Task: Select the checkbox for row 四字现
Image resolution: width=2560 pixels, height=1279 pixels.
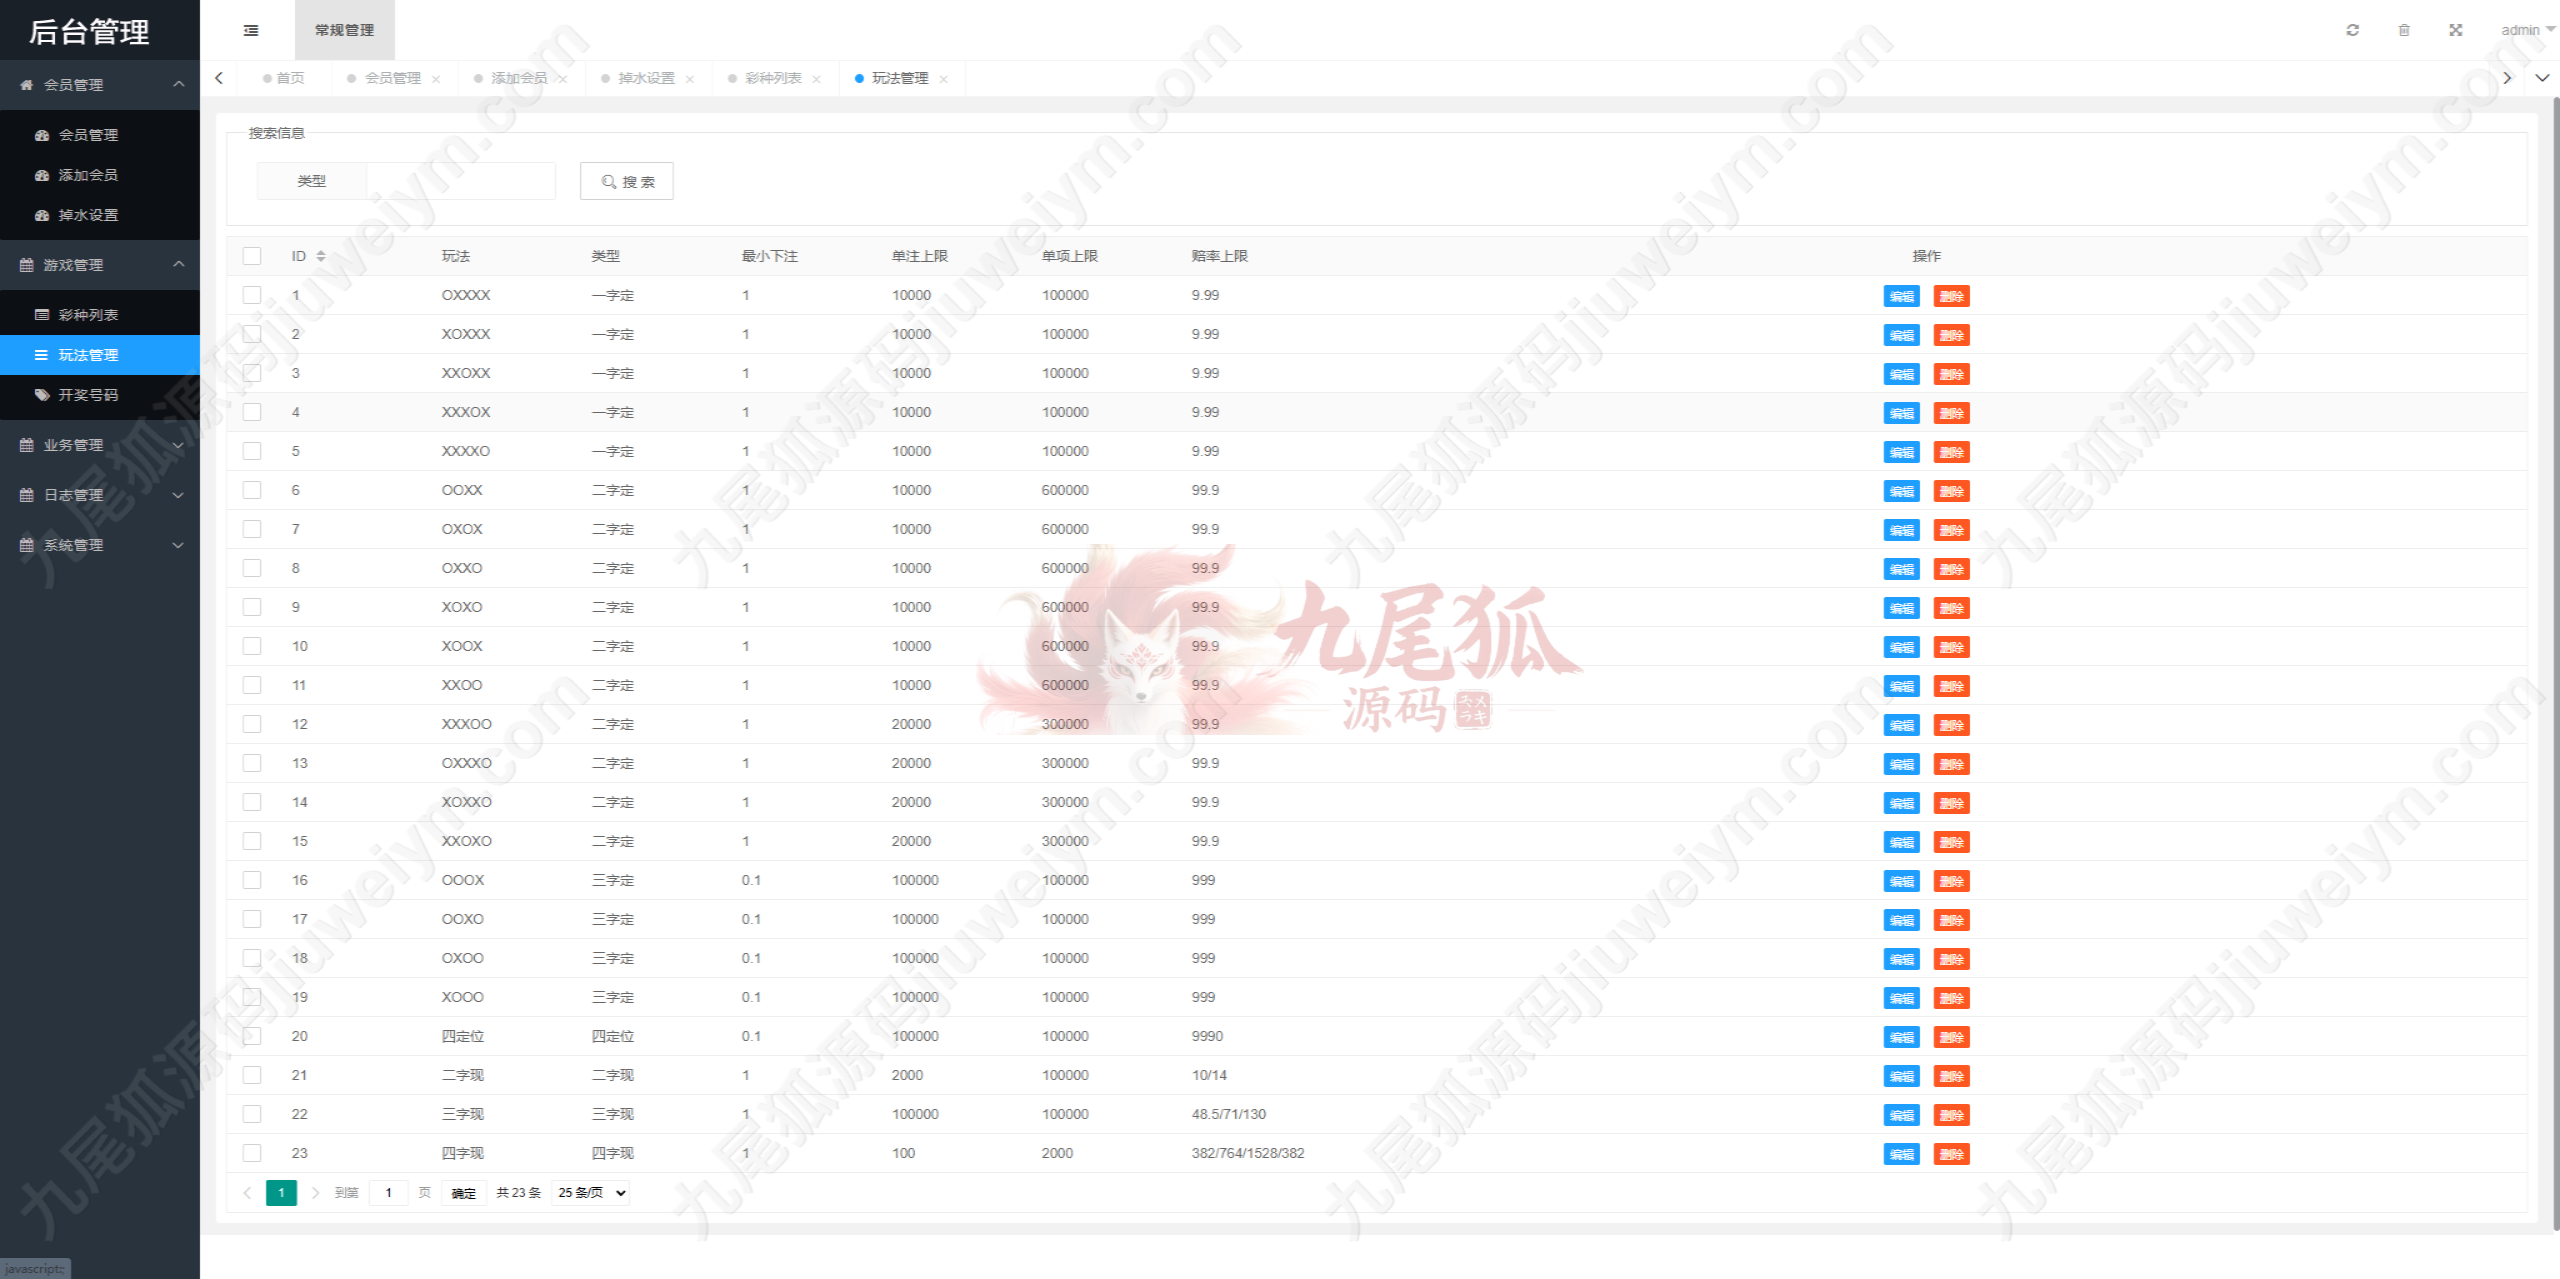Action: [252, 1153]
